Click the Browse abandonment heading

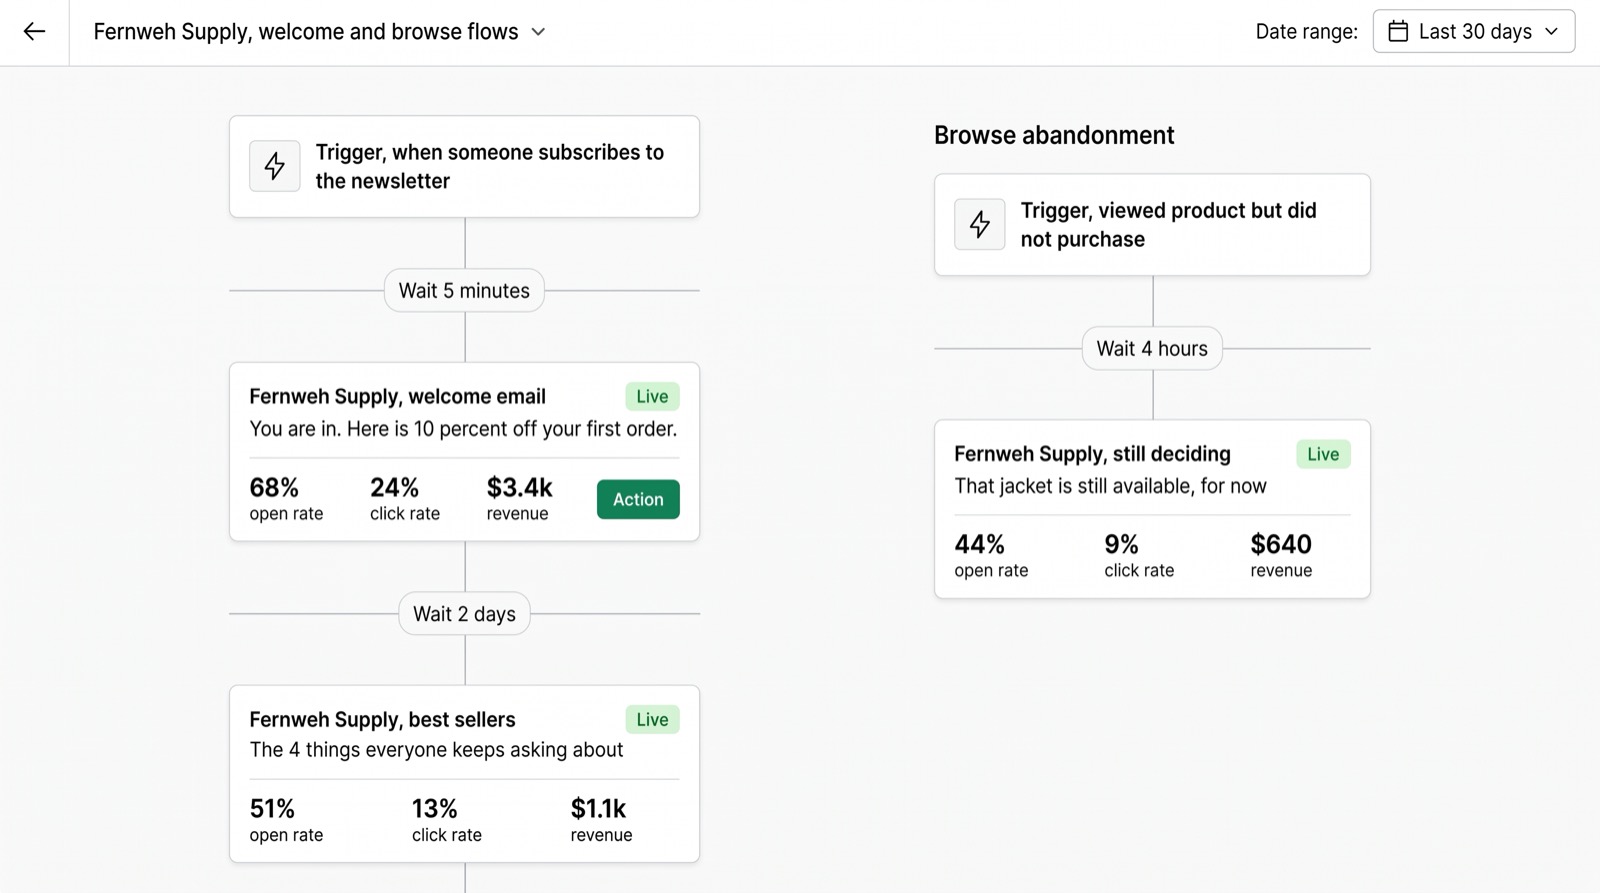click(x=1054, y=135)
